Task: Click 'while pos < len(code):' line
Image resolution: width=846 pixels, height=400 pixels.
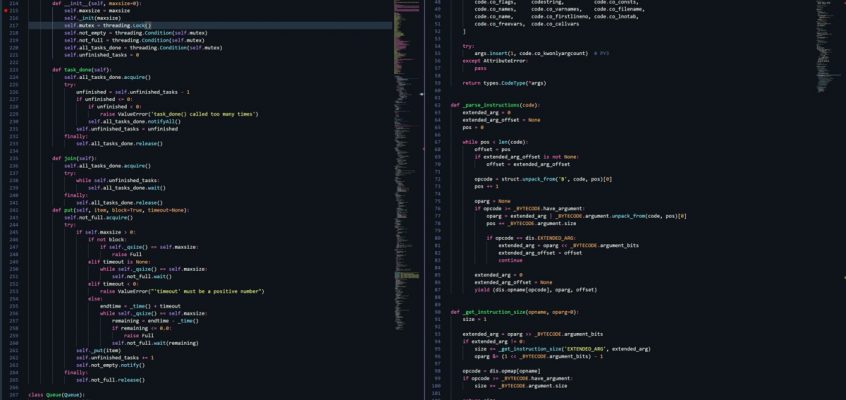Action: (x=495, y=142)
